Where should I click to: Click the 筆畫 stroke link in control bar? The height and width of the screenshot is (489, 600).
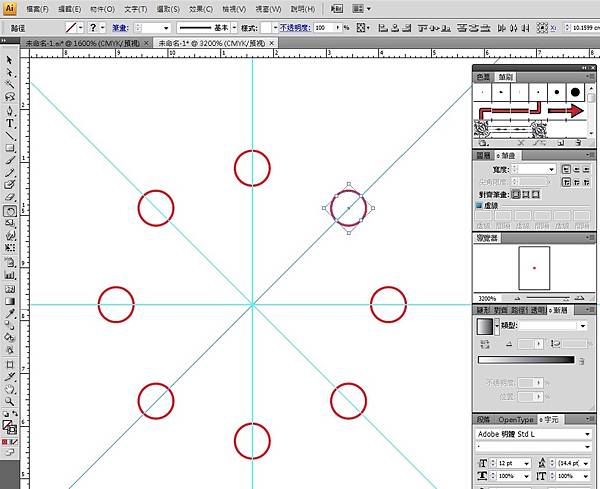pyautogui.click(x=120, y=28)
